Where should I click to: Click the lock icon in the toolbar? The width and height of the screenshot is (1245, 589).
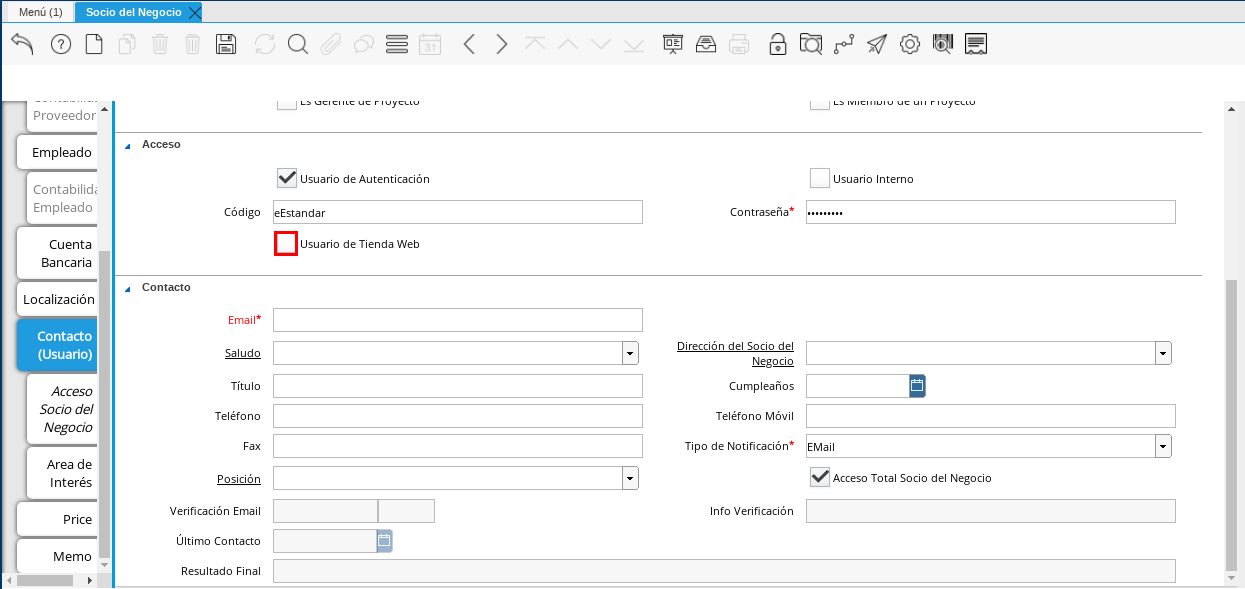click(x=777, y=44)
